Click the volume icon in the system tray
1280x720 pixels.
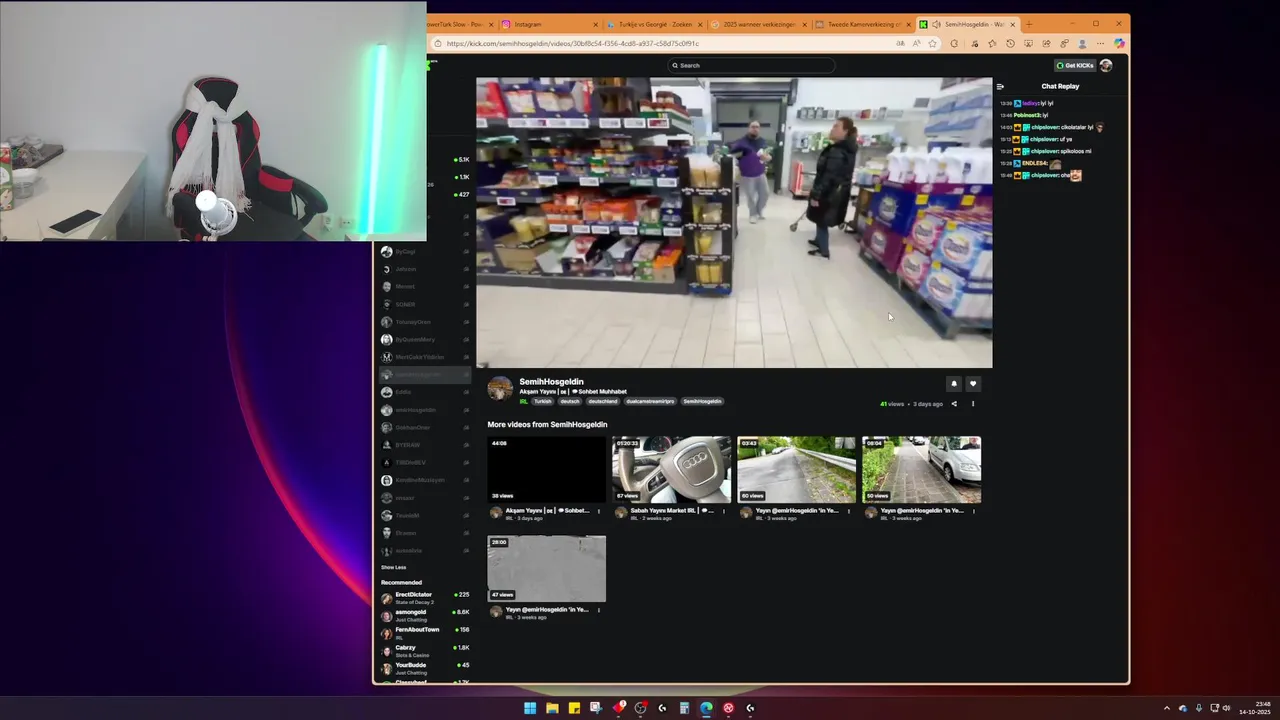pyautogui.click(x=1228, y=708)
